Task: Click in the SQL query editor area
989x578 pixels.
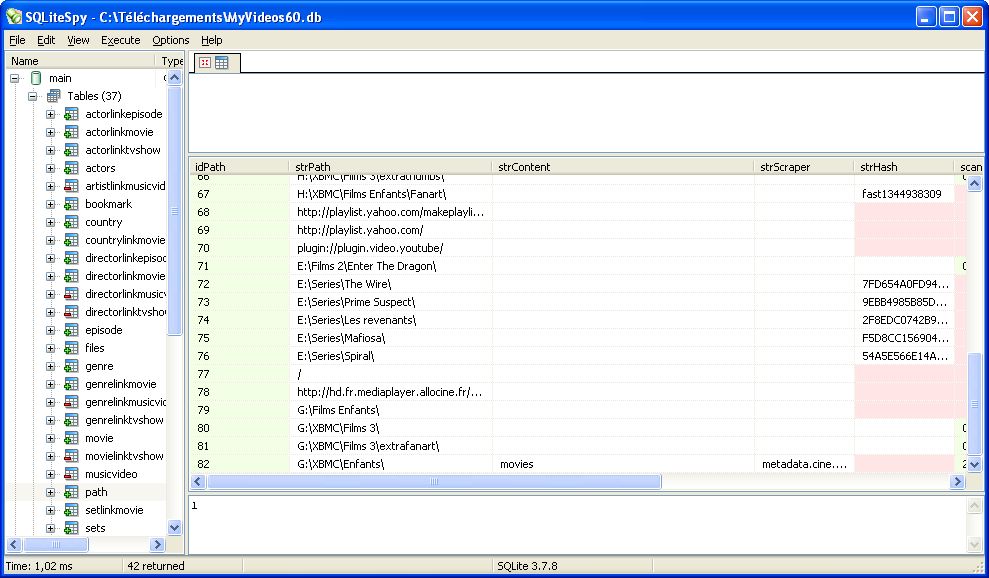Action: [x=587, y=112]
